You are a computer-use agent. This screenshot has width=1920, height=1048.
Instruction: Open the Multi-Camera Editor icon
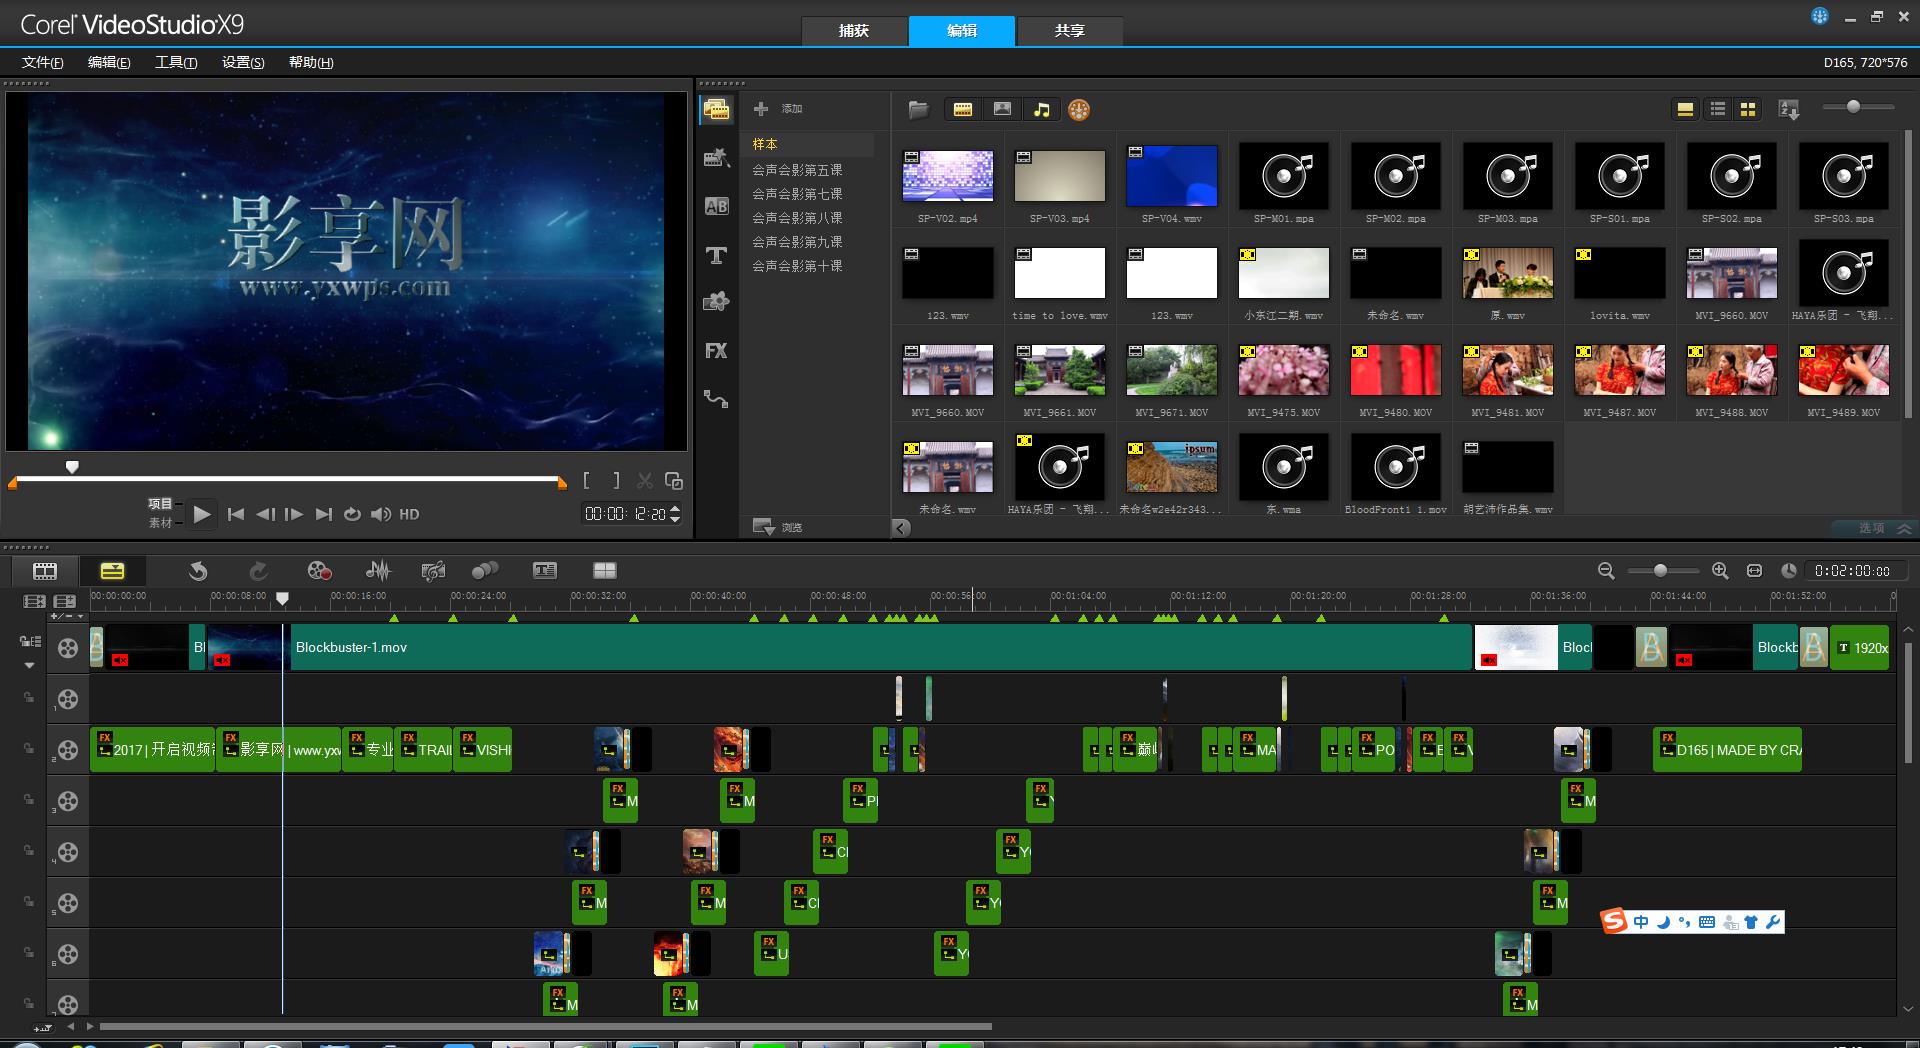[605, 571]
